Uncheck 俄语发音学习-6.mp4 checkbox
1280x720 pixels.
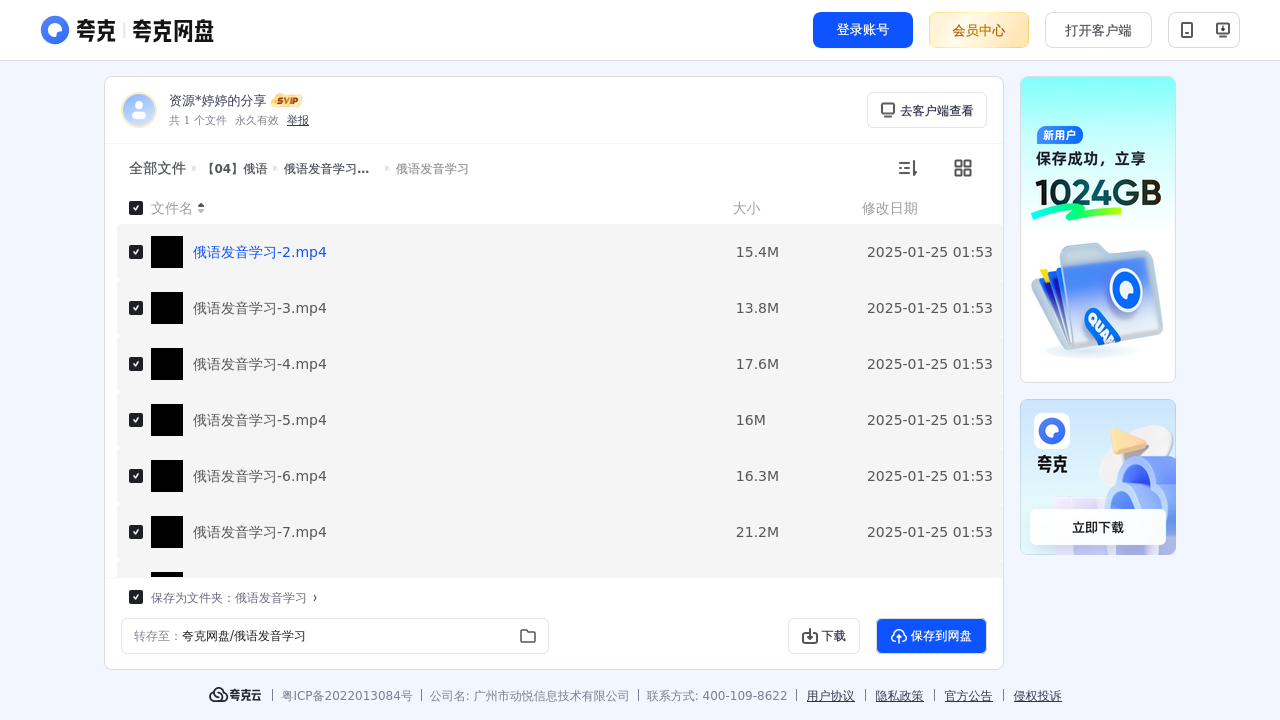tap(136, 476)
